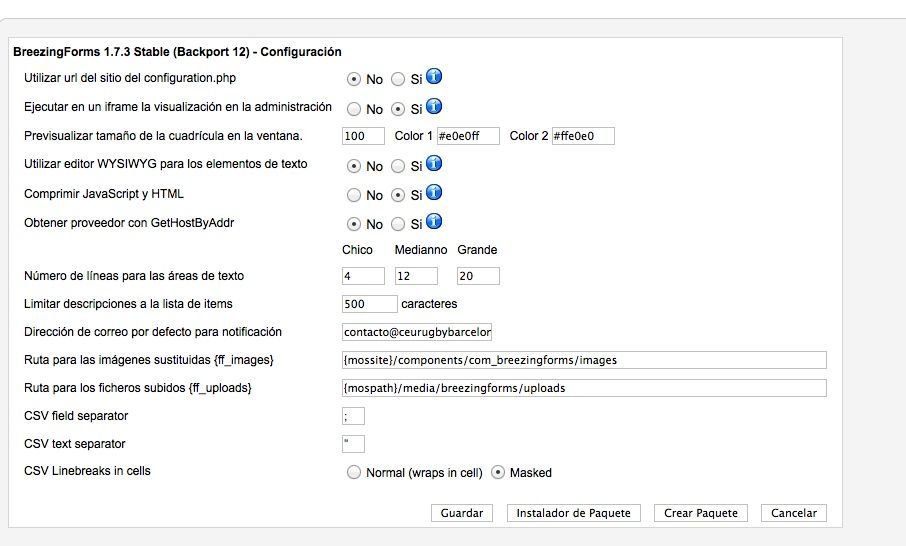The image size is (906, 546).
Task: Click 'Número de líneas para las áreas de texto' label
Action: click(x=134, y=276)
